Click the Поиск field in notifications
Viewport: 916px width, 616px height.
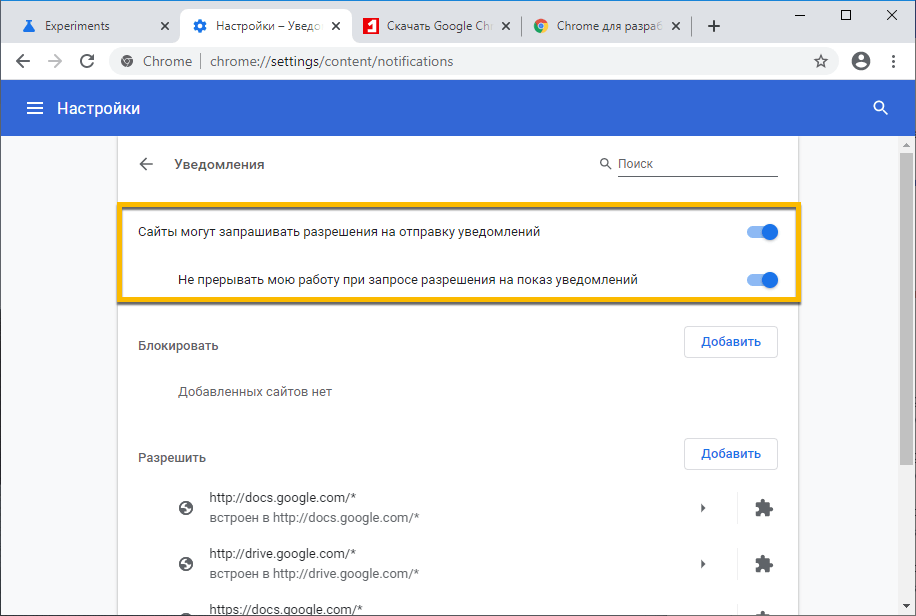[x=696, y=164]
